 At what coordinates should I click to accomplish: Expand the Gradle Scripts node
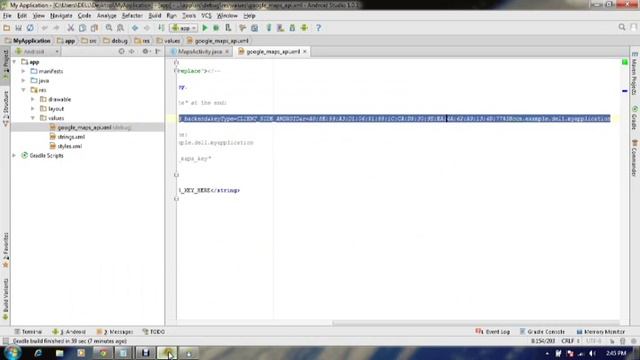[x=15, y=156]
